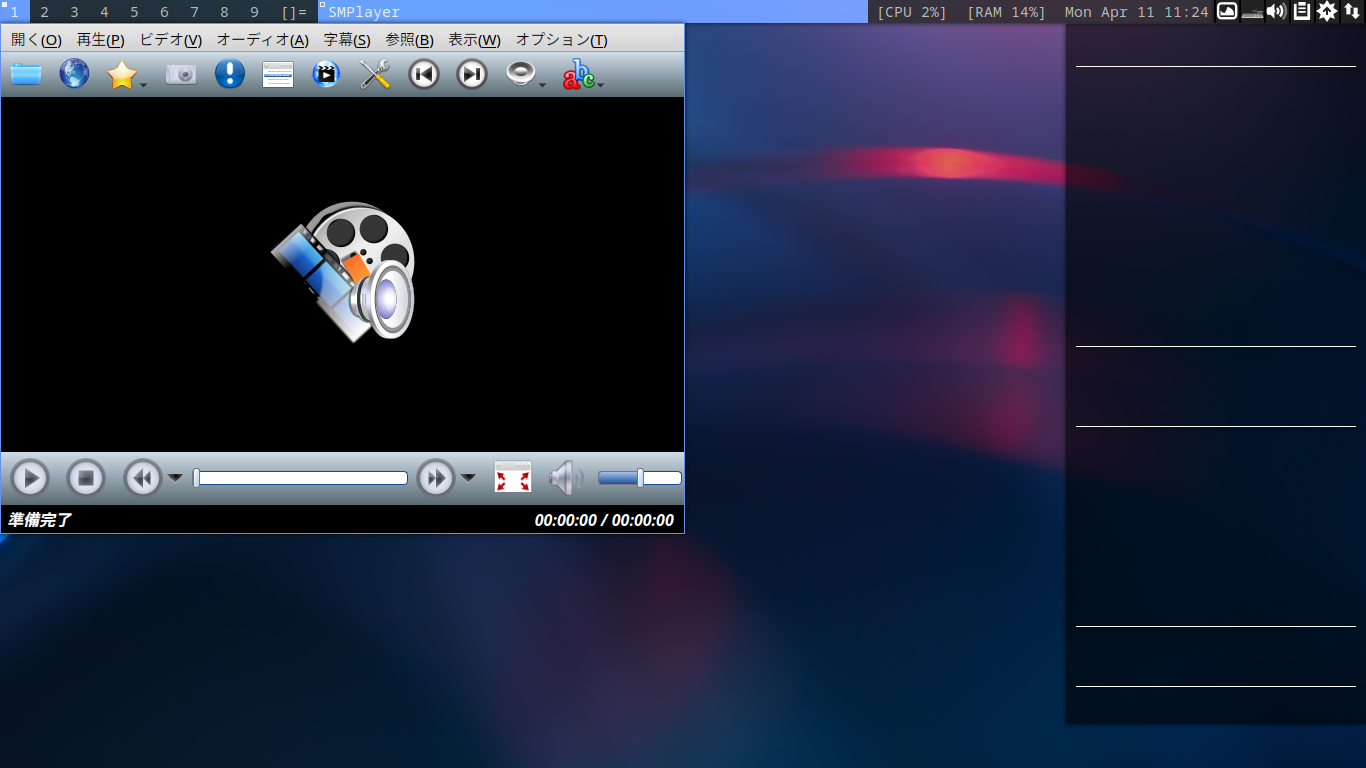Switch to workspace 9

(255, 12)
